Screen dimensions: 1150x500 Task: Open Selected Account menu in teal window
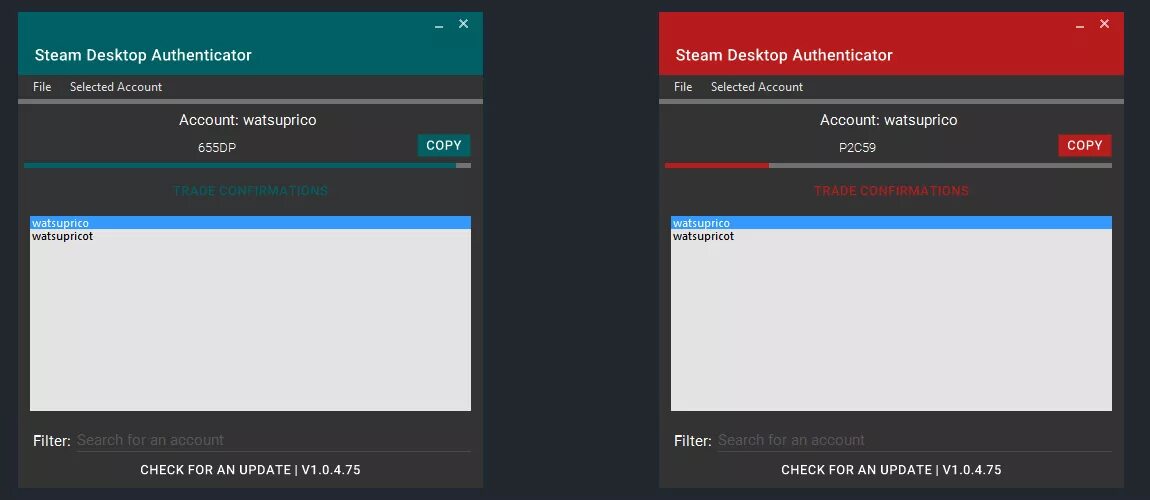[116, 87]
